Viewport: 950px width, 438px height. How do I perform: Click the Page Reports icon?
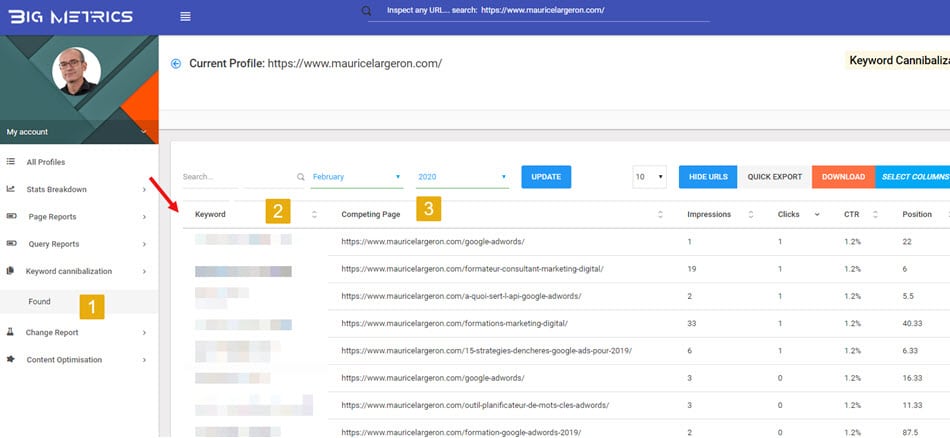[x=11, y=216]
